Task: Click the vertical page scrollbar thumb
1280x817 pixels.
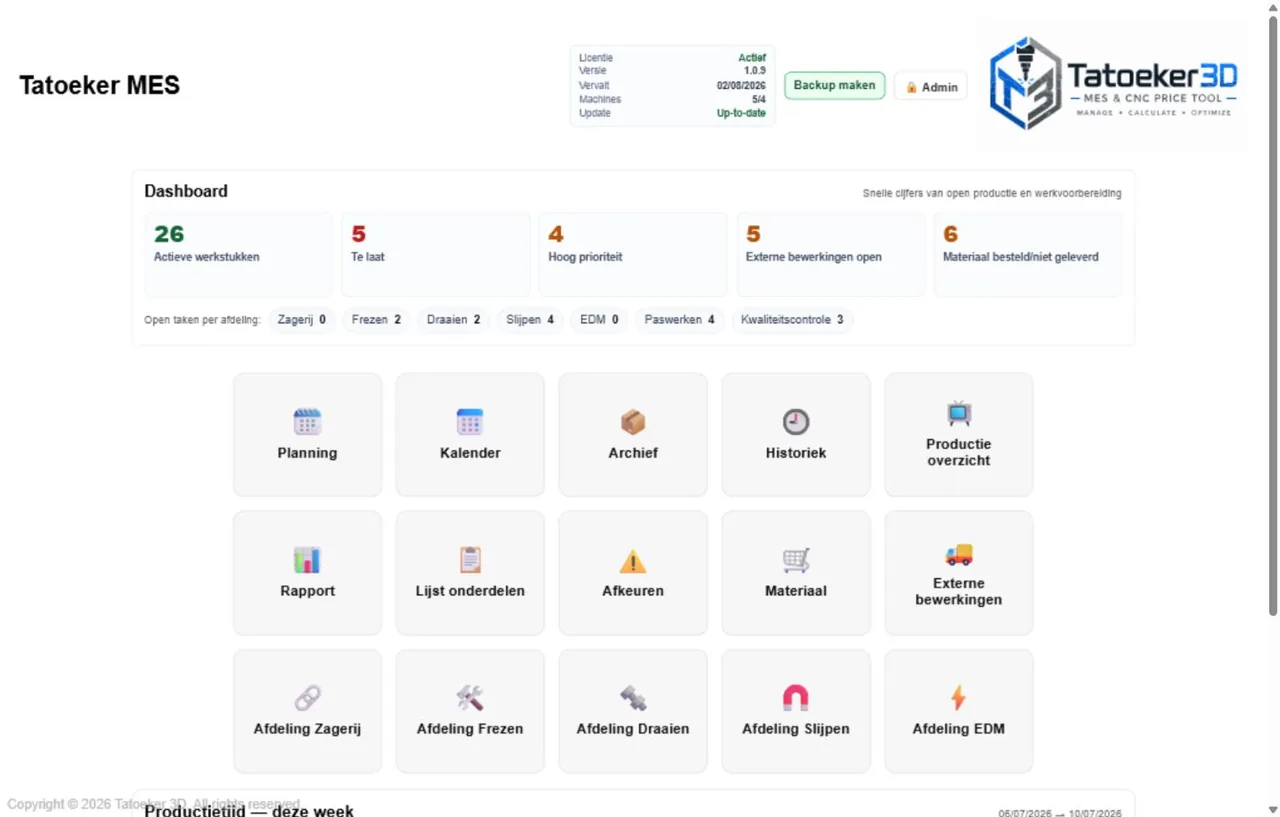Action: [1272, 315]
